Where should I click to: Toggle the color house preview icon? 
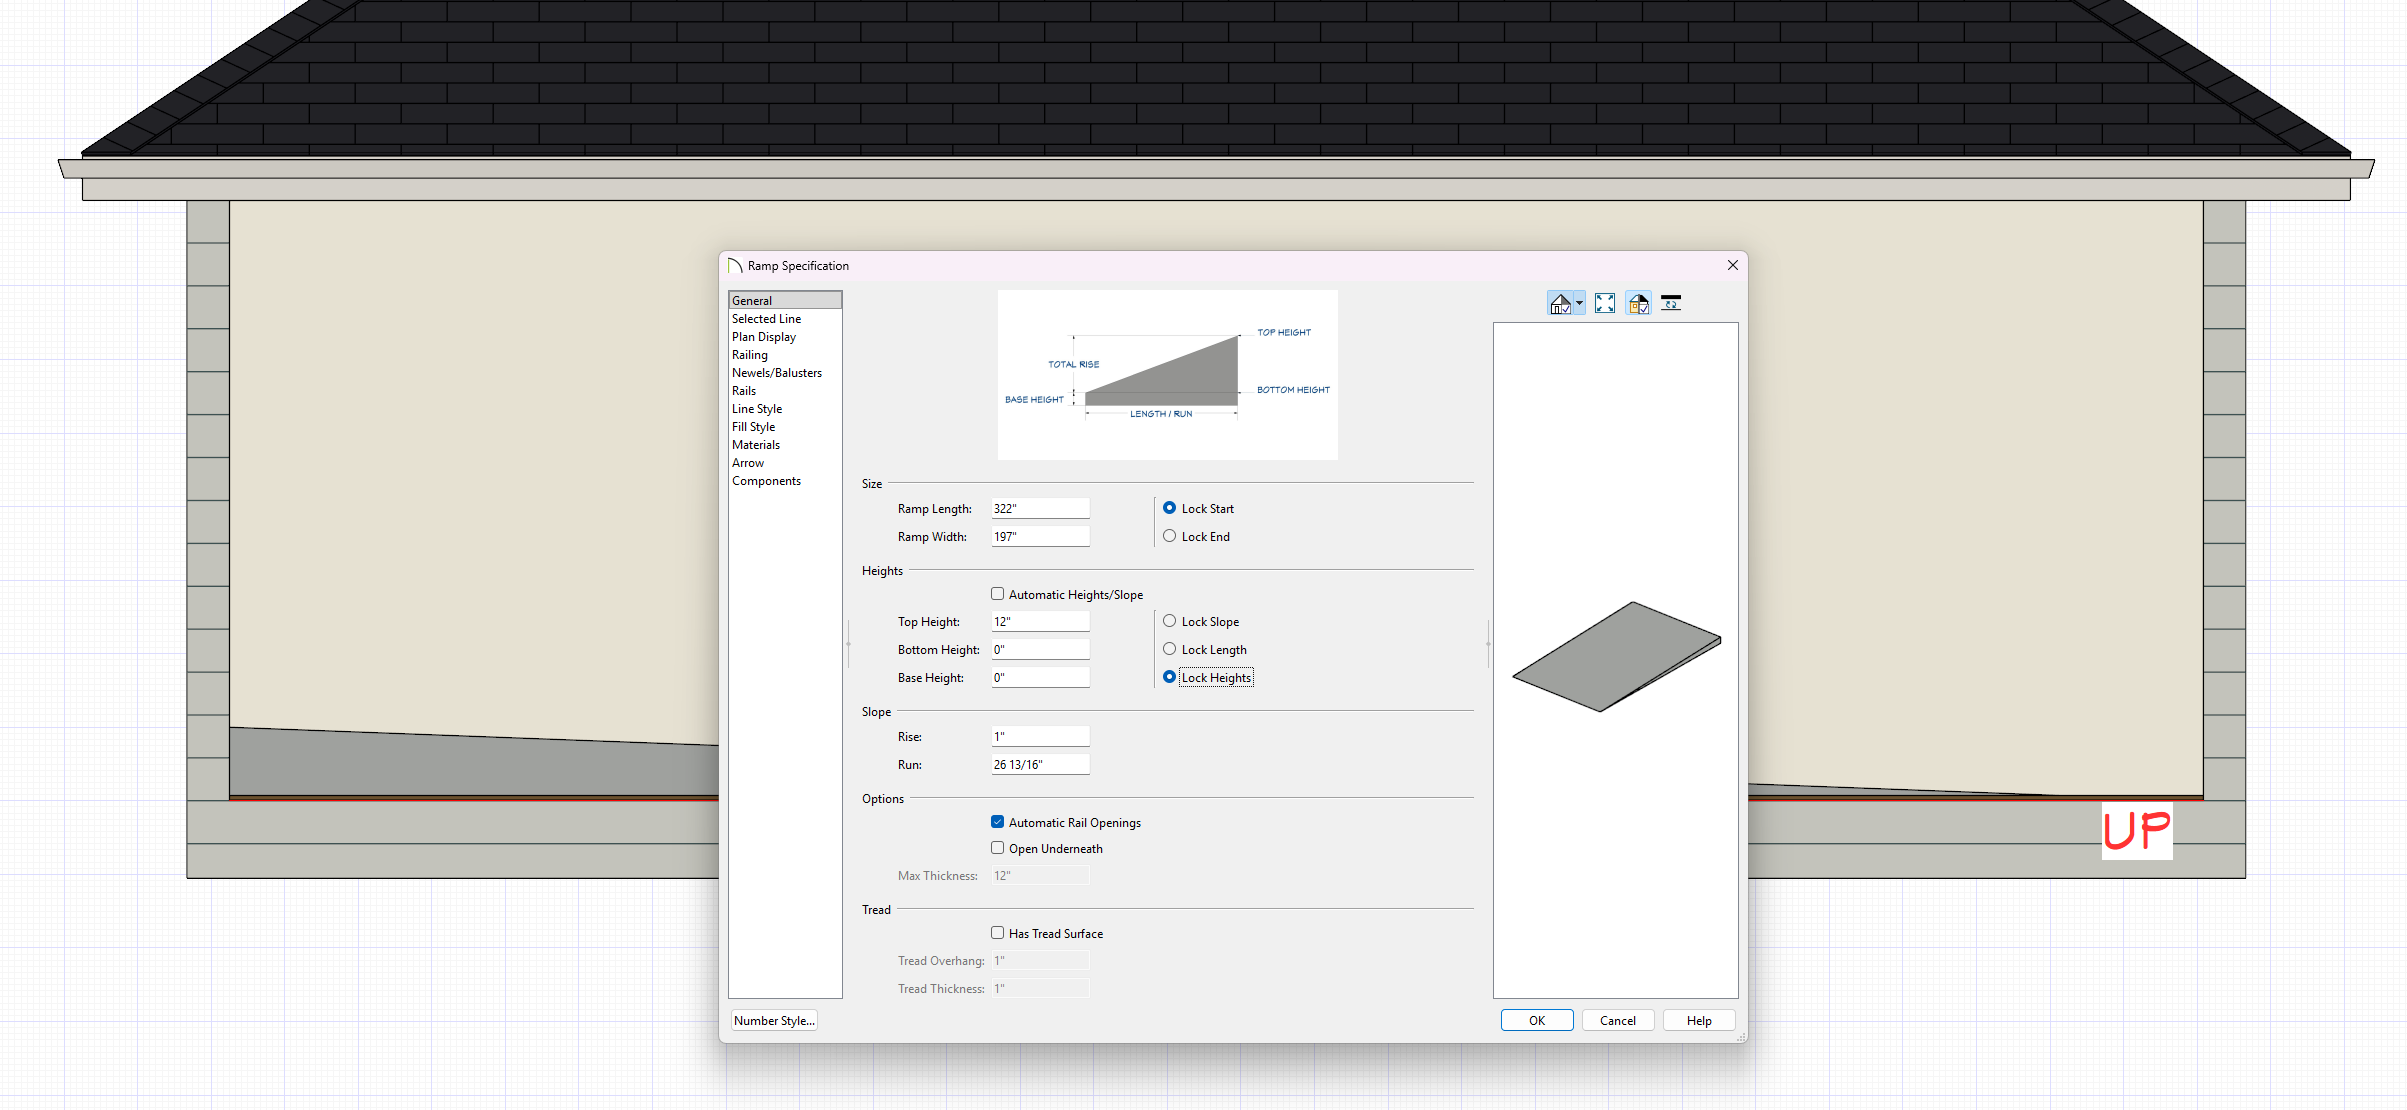click(1638, 304)
